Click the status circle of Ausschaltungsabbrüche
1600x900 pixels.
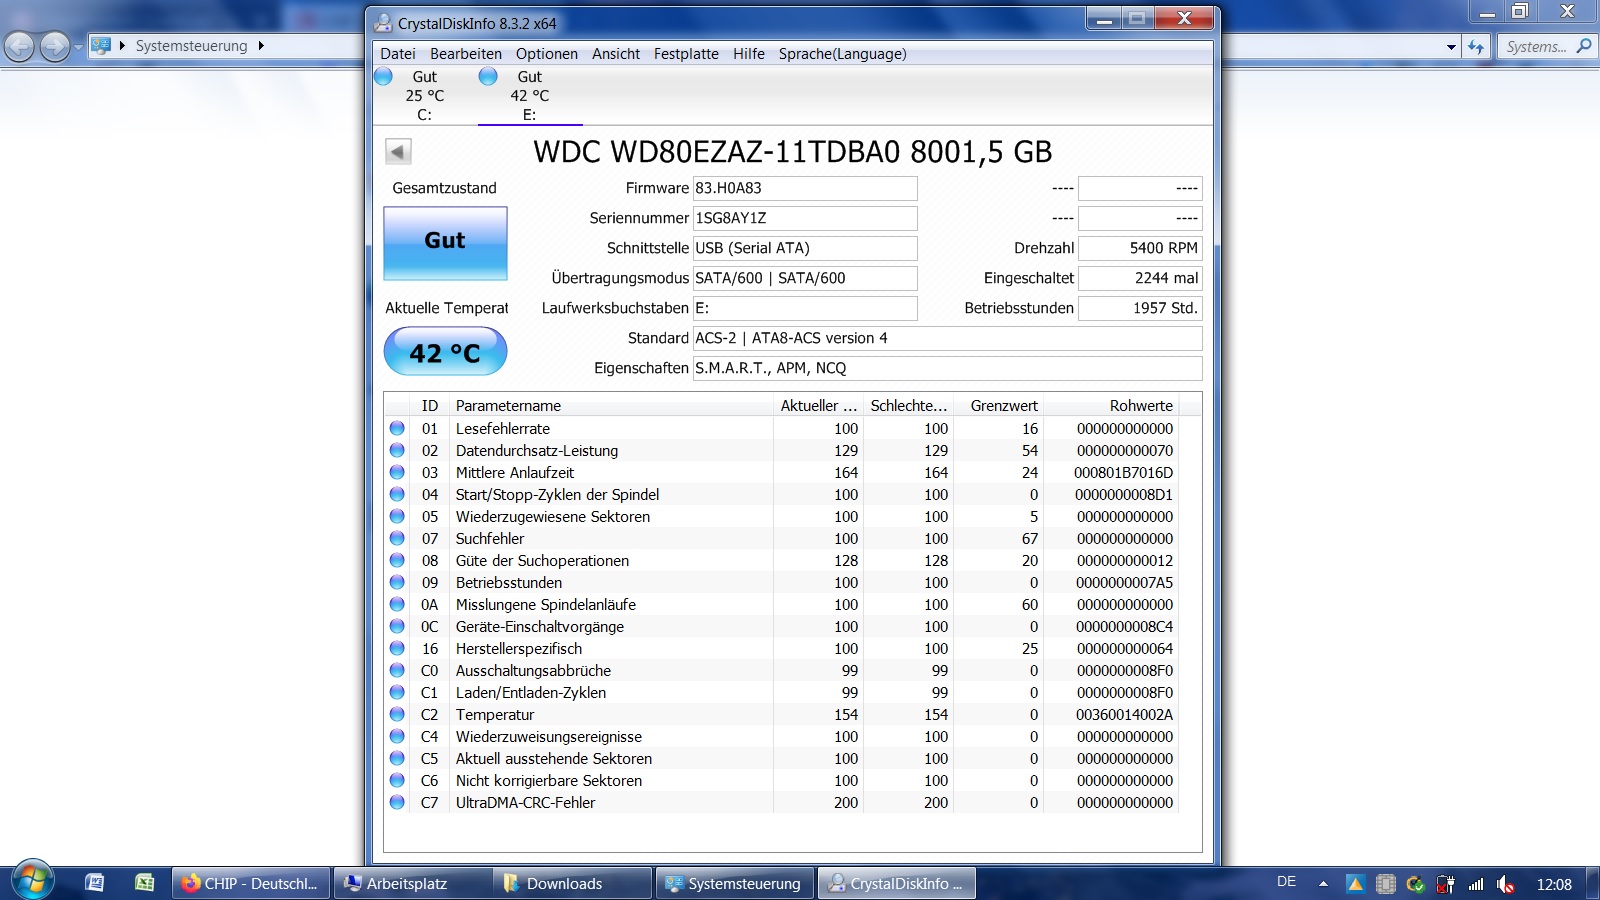[x=397, y=670]
